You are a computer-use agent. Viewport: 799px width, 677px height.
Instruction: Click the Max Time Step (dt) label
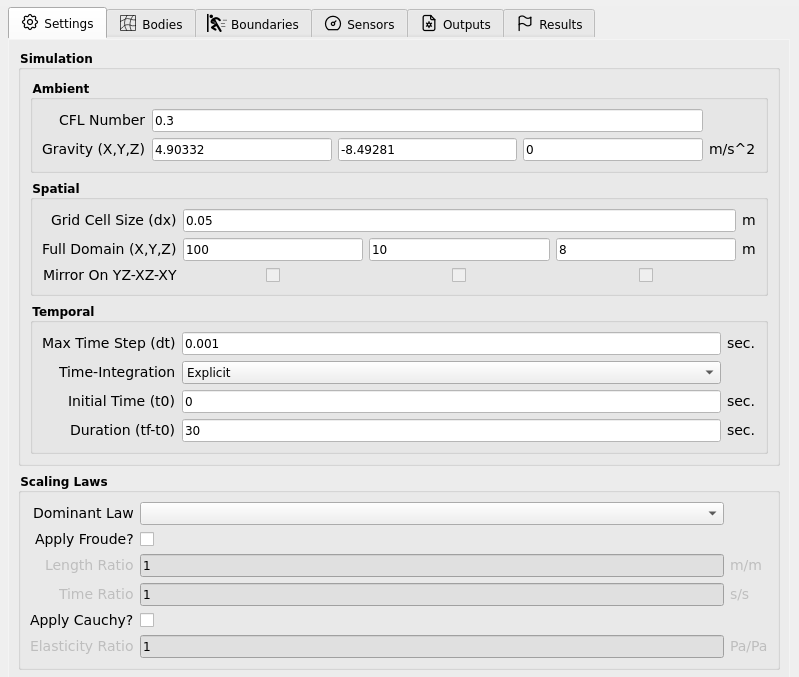[109, 343]
